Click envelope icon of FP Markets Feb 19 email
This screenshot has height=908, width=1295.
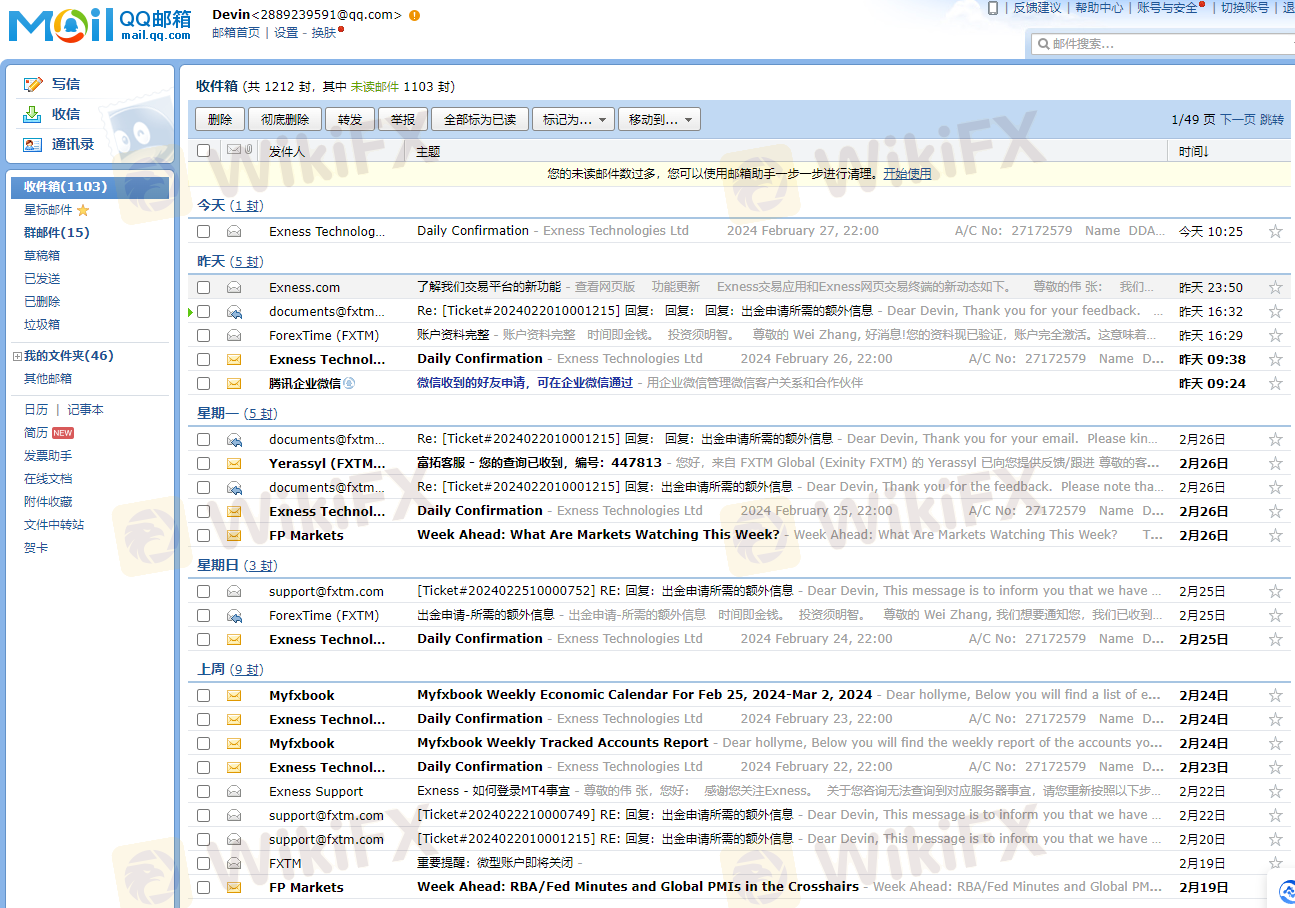pyautogui.click(x=234, y=887)
